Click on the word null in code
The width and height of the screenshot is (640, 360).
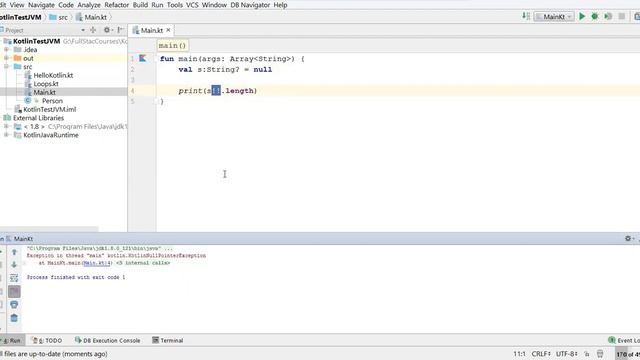[x=262, y=69]
